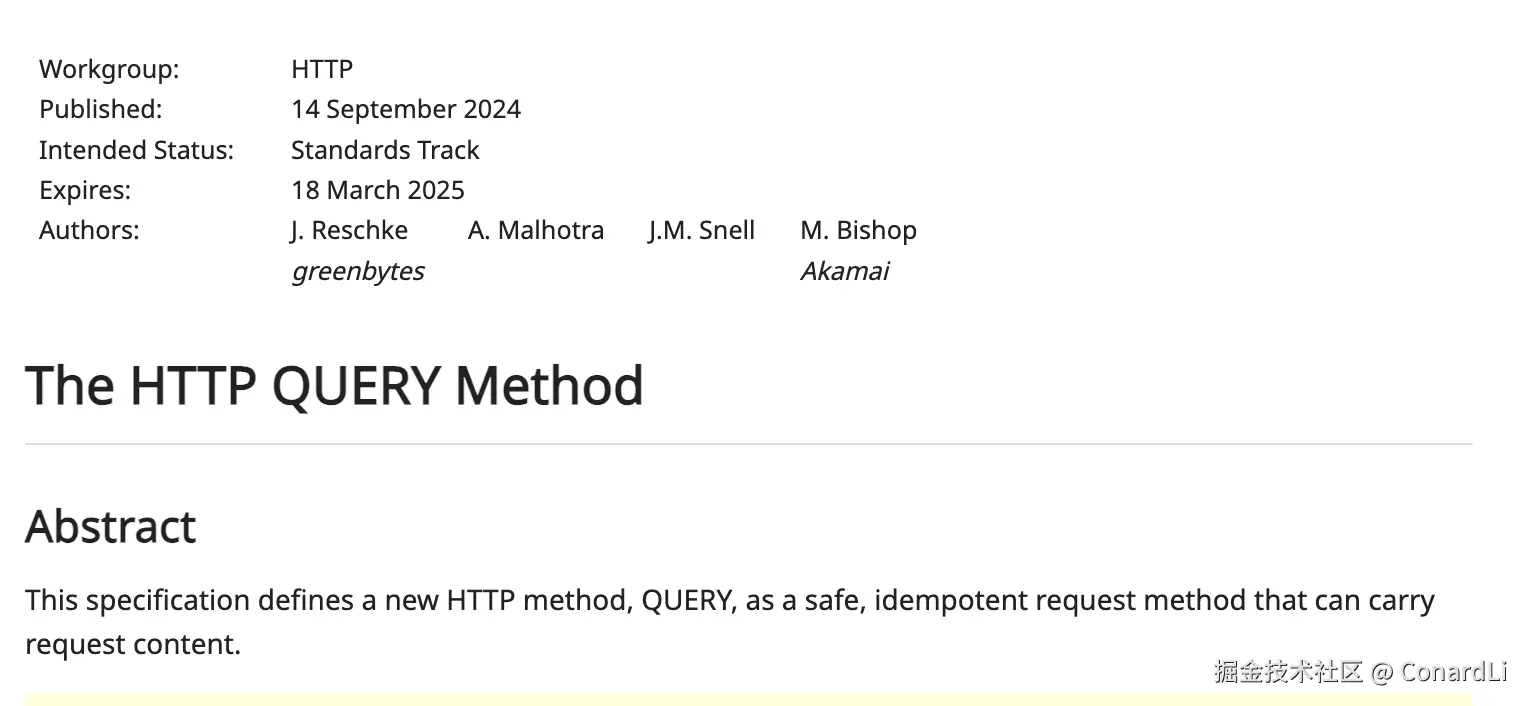Click the date 14 September 2024
This screenshot has width=1528, height=706.
(406, 109)
